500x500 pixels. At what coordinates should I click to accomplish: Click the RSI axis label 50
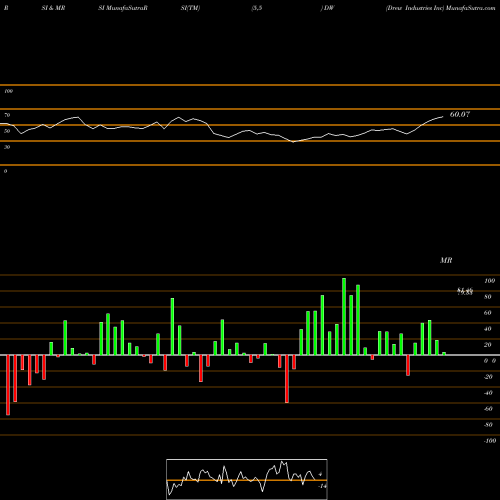click(7, 131)
